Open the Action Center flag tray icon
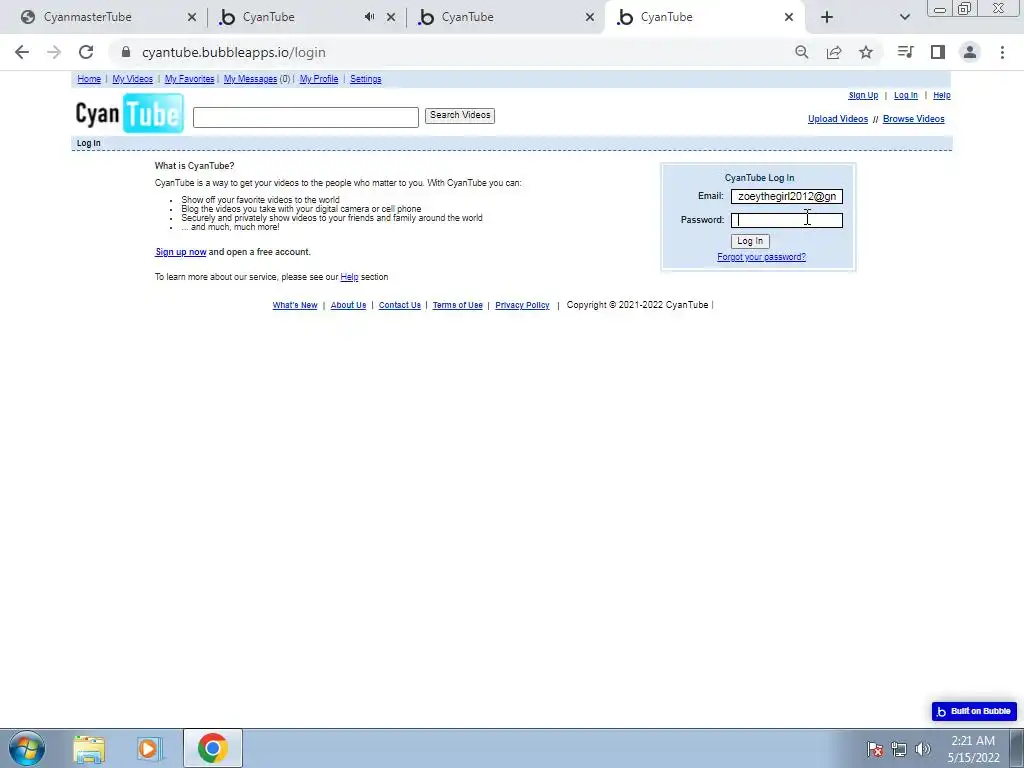This screenshot has height=768, width=1024. pyautogui.click(x=874, y=749)
